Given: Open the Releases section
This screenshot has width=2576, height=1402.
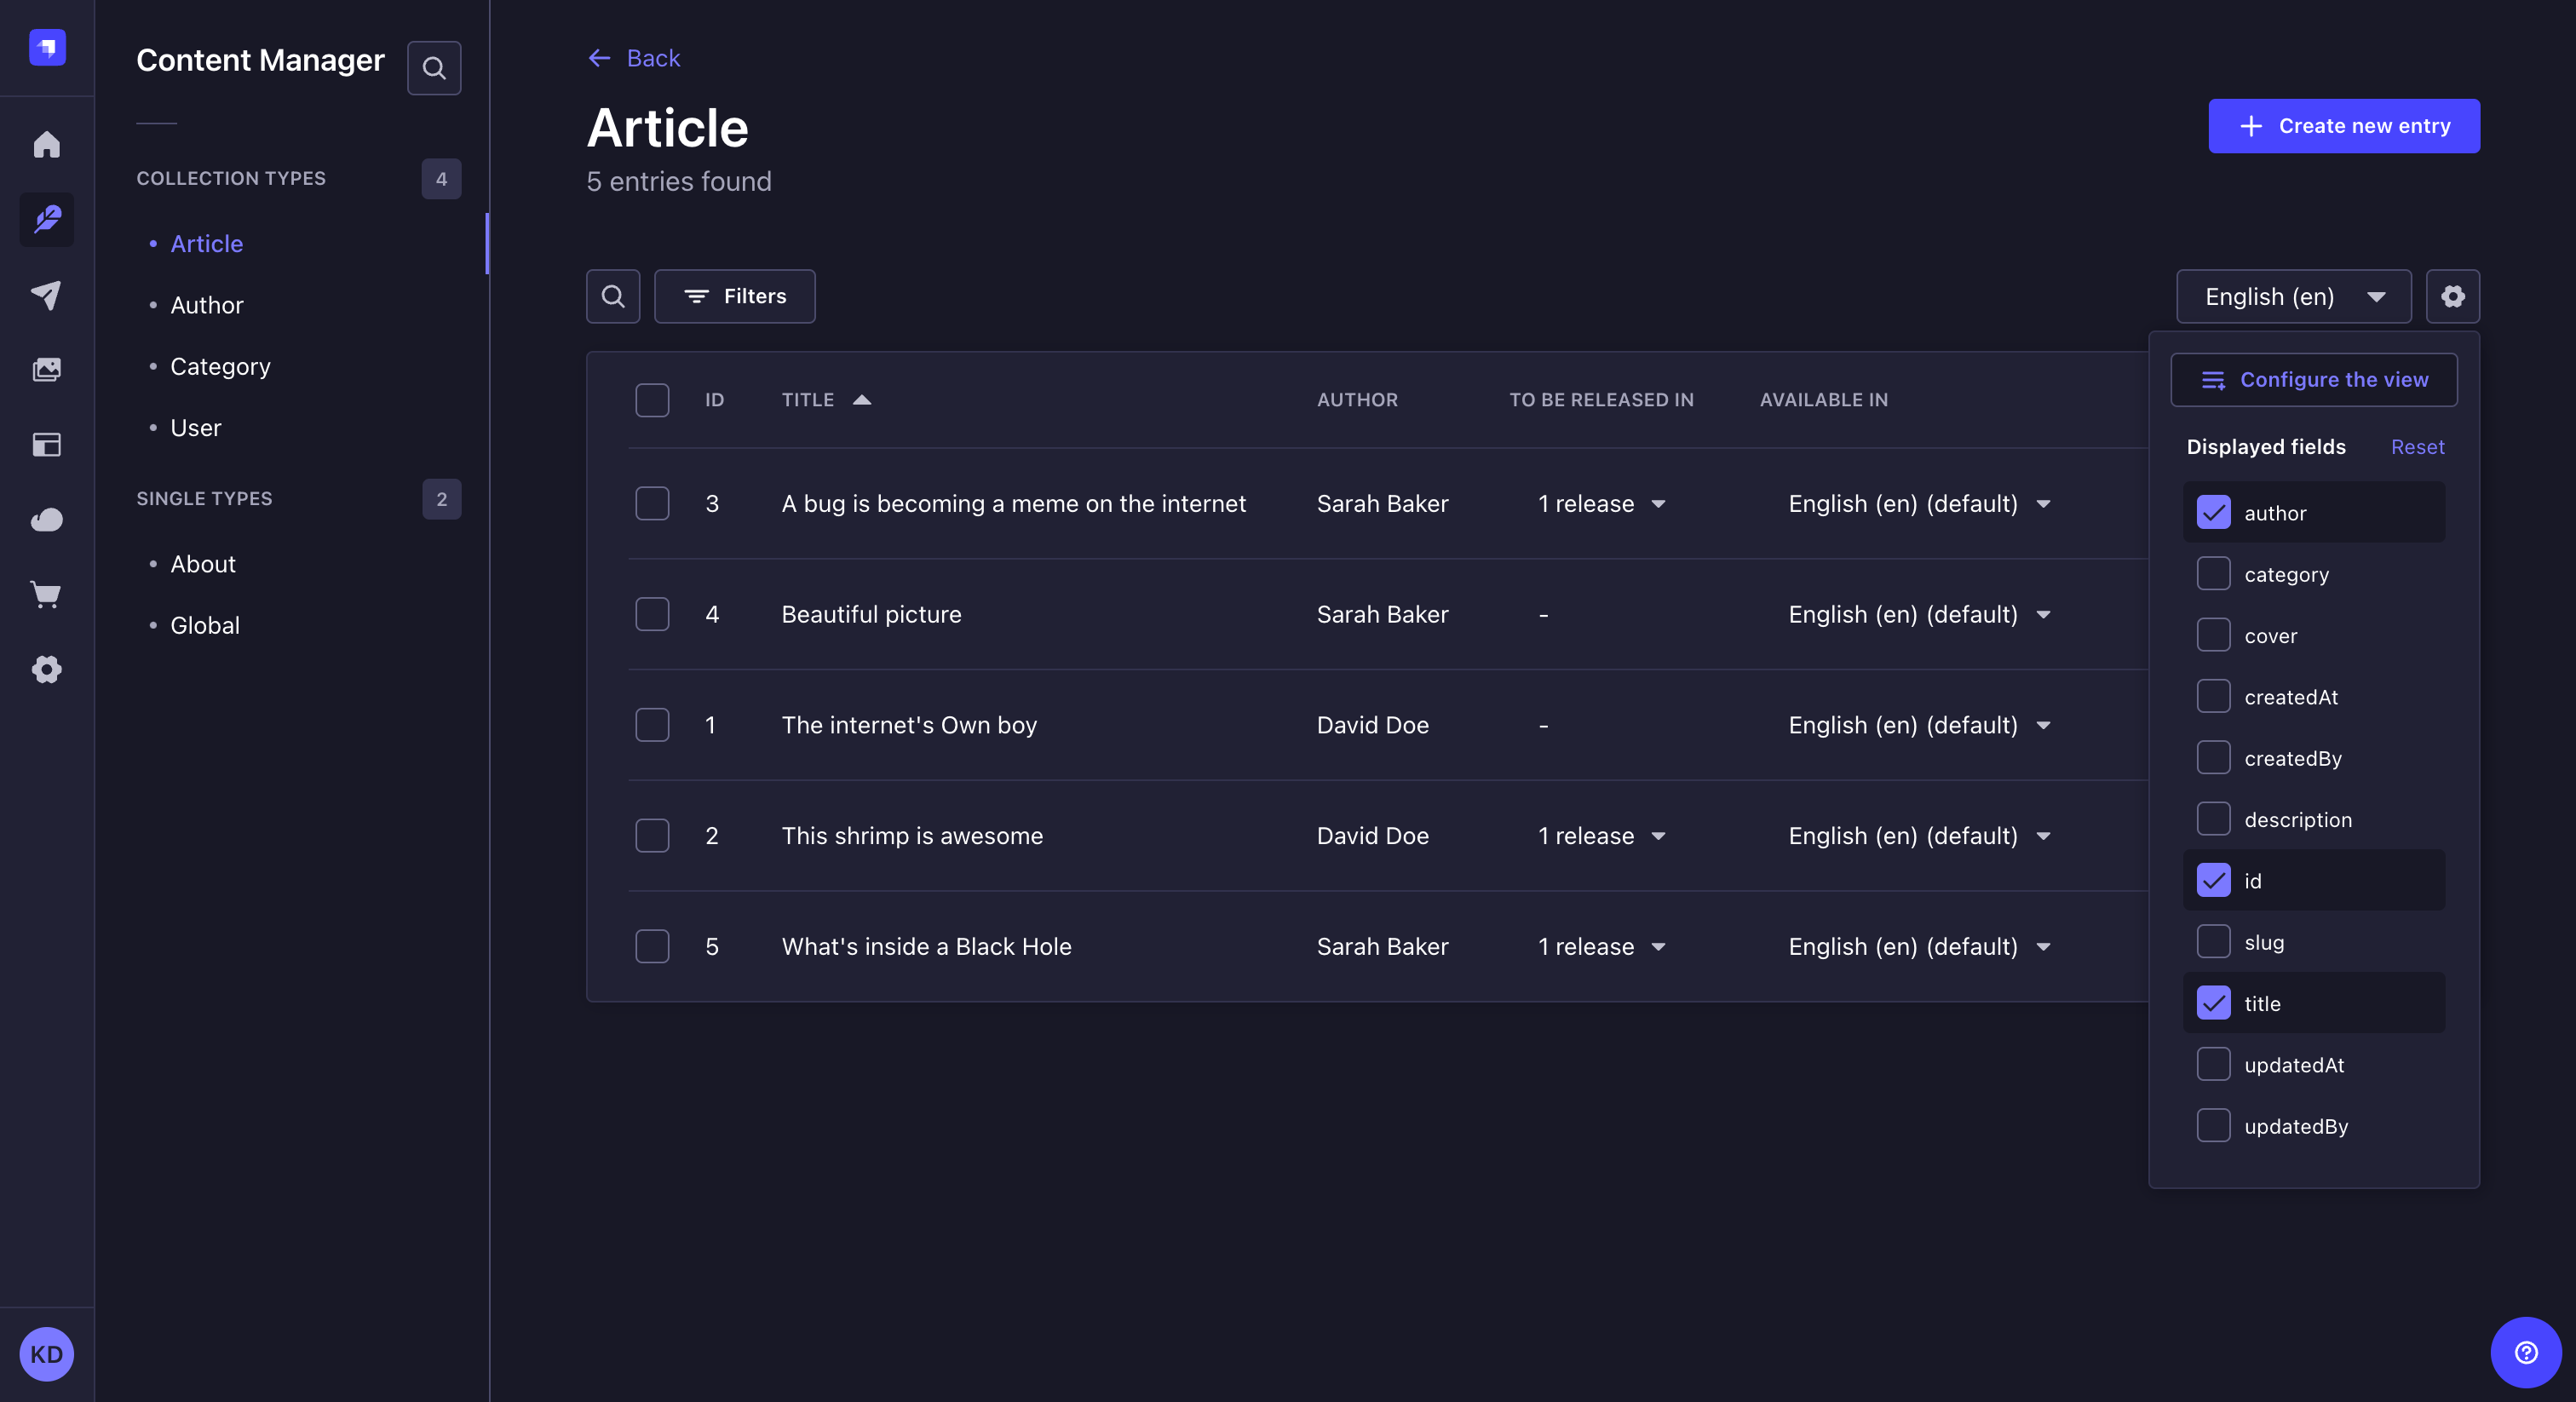Looking at the screenshot, I should (46, 294).
